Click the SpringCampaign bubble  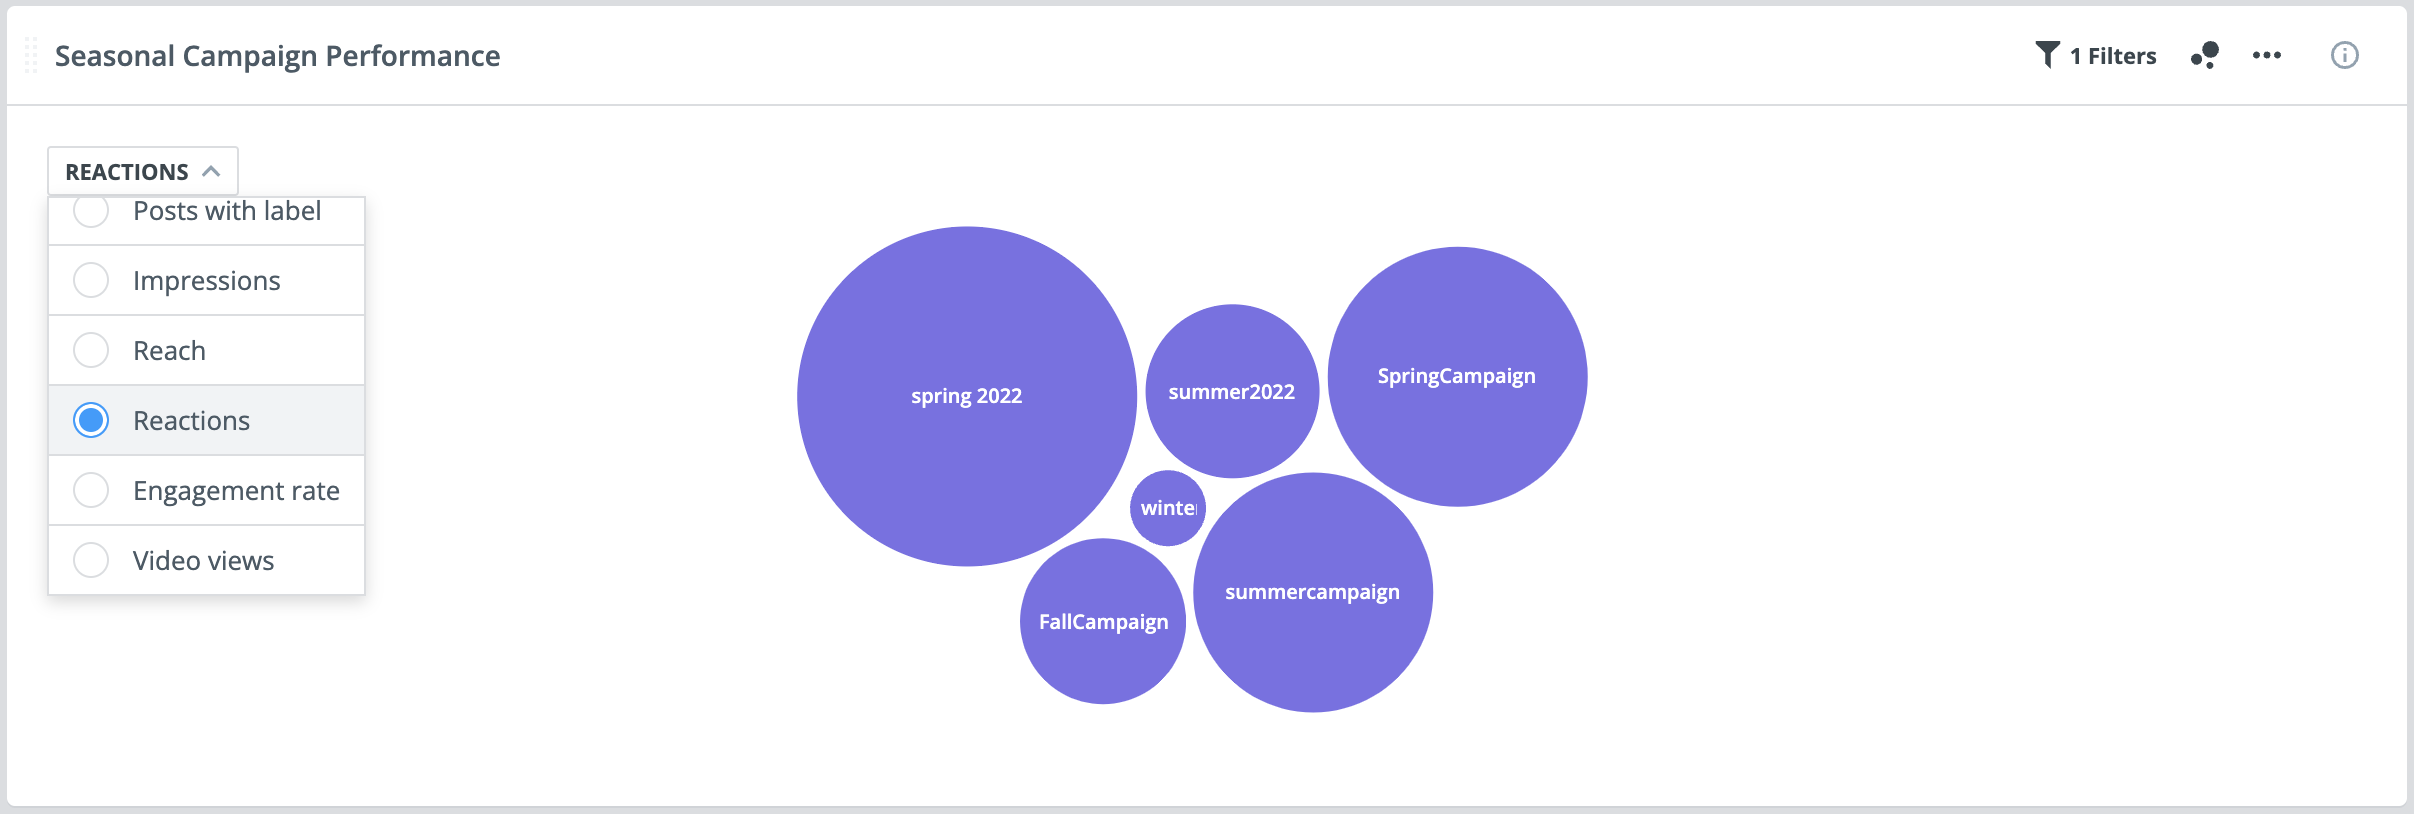(1457, 376)
